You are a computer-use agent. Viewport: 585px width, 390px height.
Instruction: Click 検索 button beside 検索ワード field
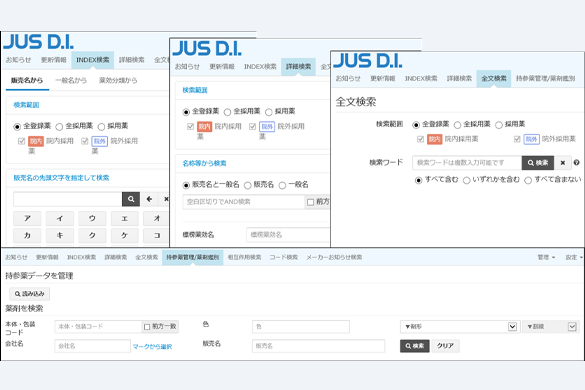[538, 163]
